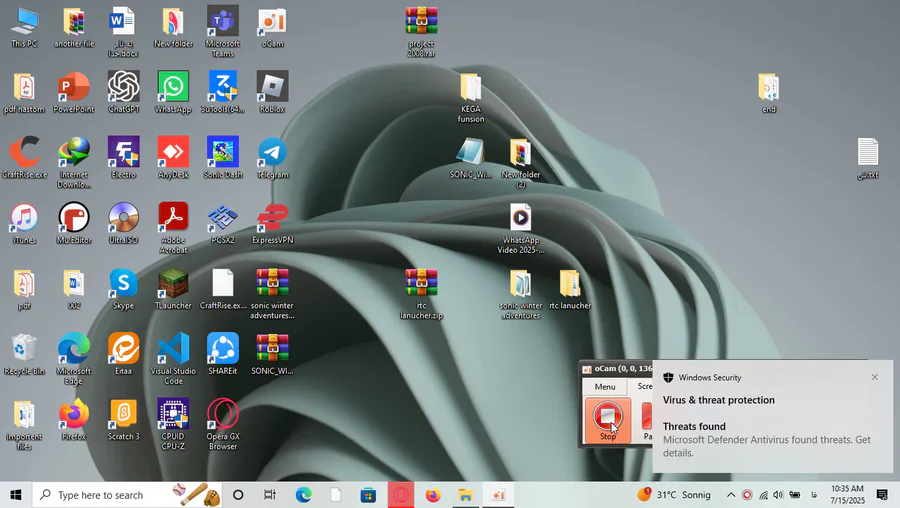900x508 pixels.
Task: Open the volume control in tray
Action: (x=778, y=495)
